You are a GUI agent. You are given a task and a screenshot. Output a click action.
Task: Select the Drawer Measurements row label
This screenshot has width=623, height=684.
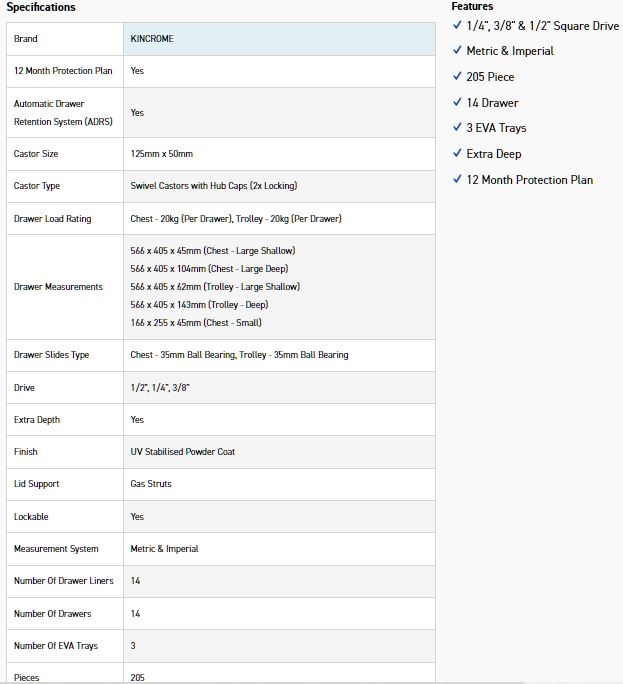[x=58, y=287]
